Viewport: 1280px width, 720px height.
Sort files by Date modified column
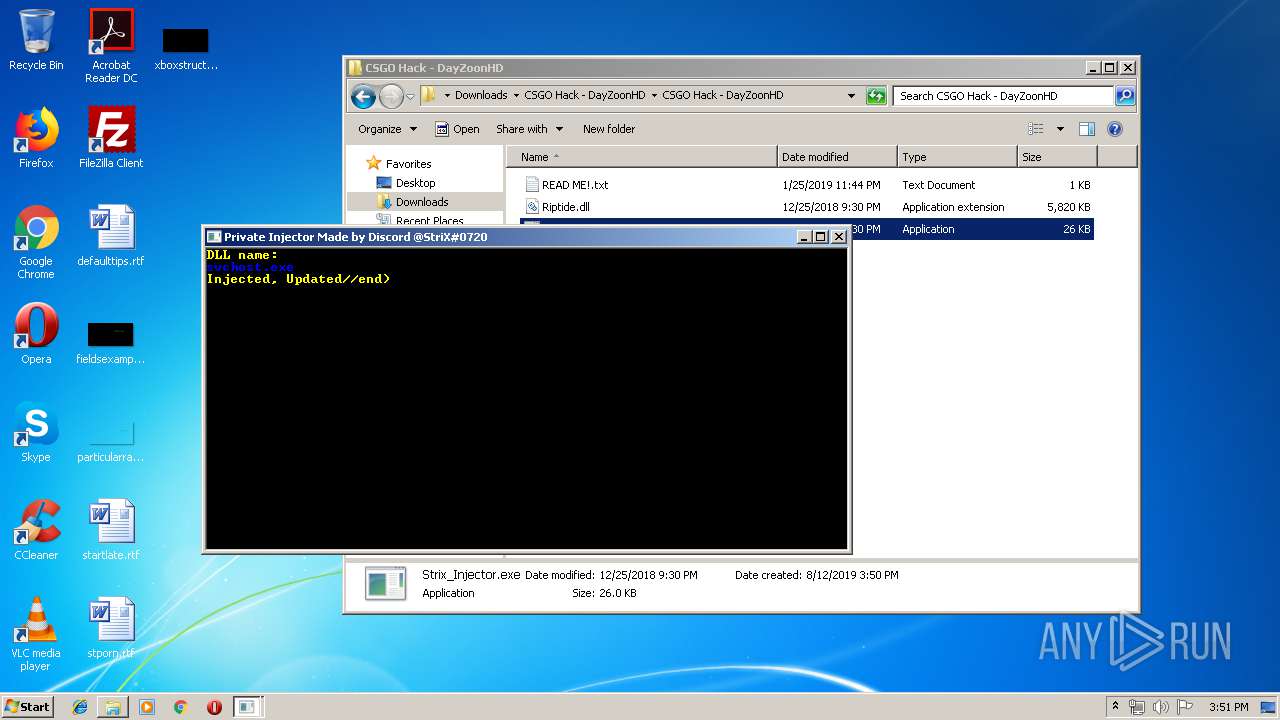[837, 157]
